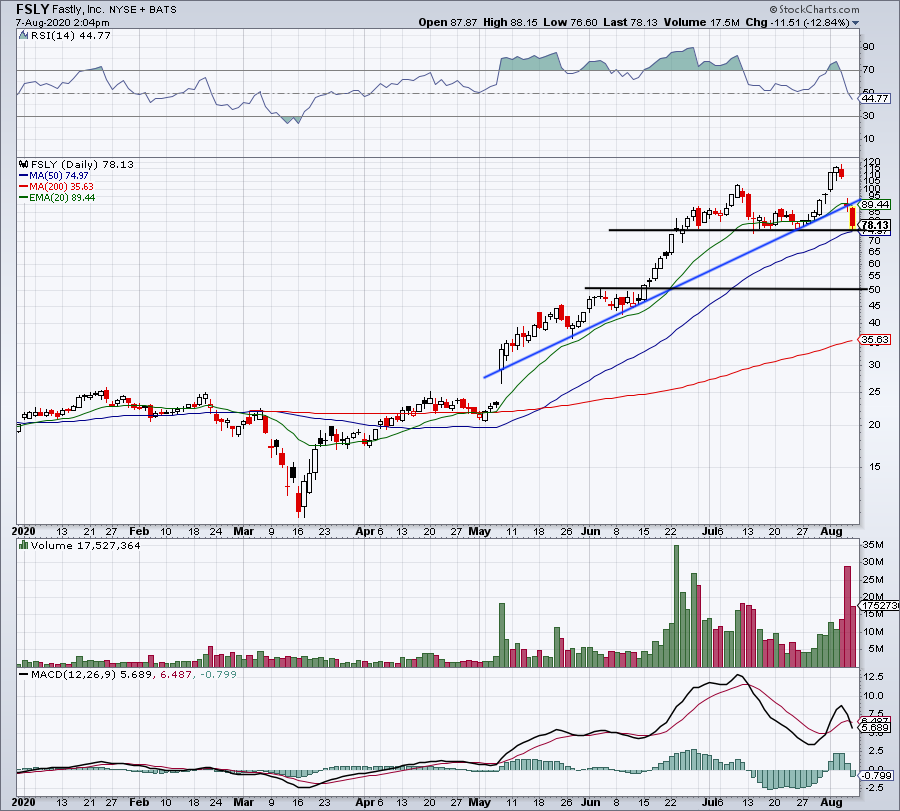Open the blue dropdown arrow beside the Chg value

point(855,23)
